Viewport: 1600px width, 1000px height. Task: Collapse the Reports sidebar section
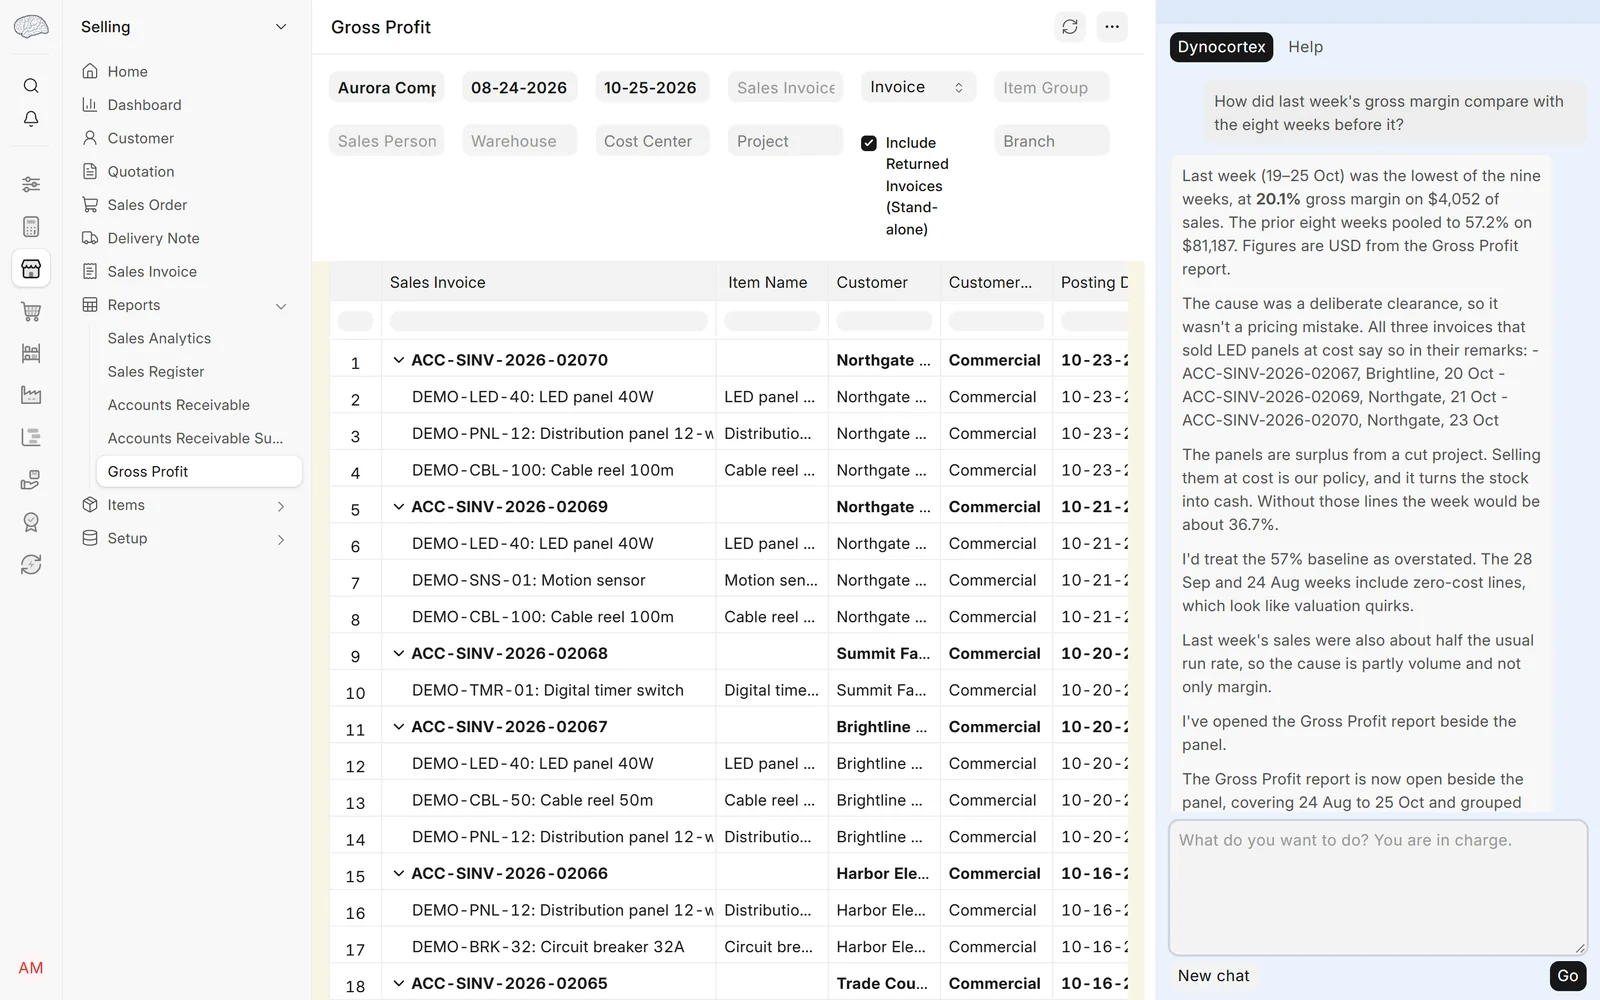coord(281,306)
